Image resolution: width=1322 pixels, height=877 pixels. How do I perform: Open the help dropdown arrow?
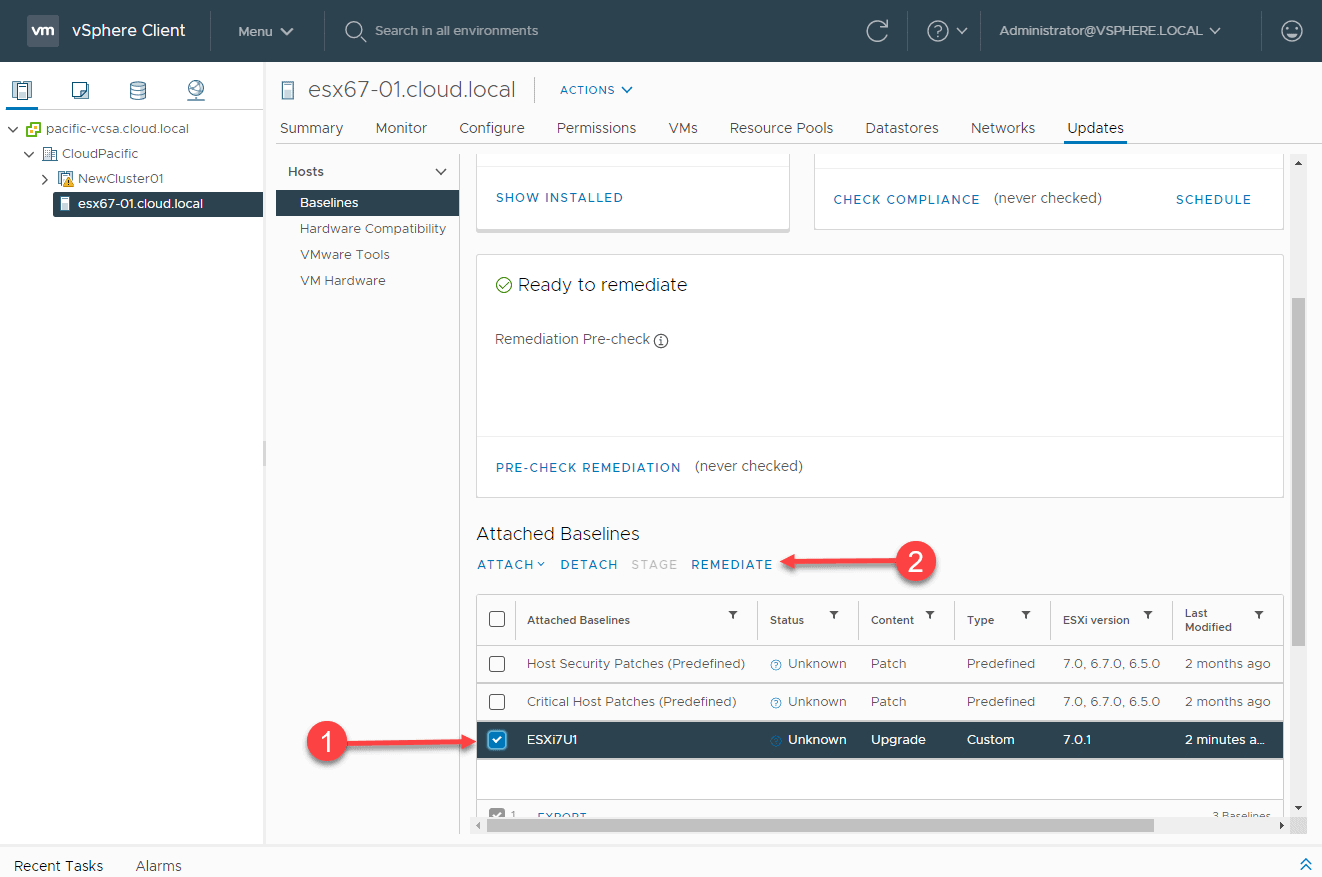(962, 31)
